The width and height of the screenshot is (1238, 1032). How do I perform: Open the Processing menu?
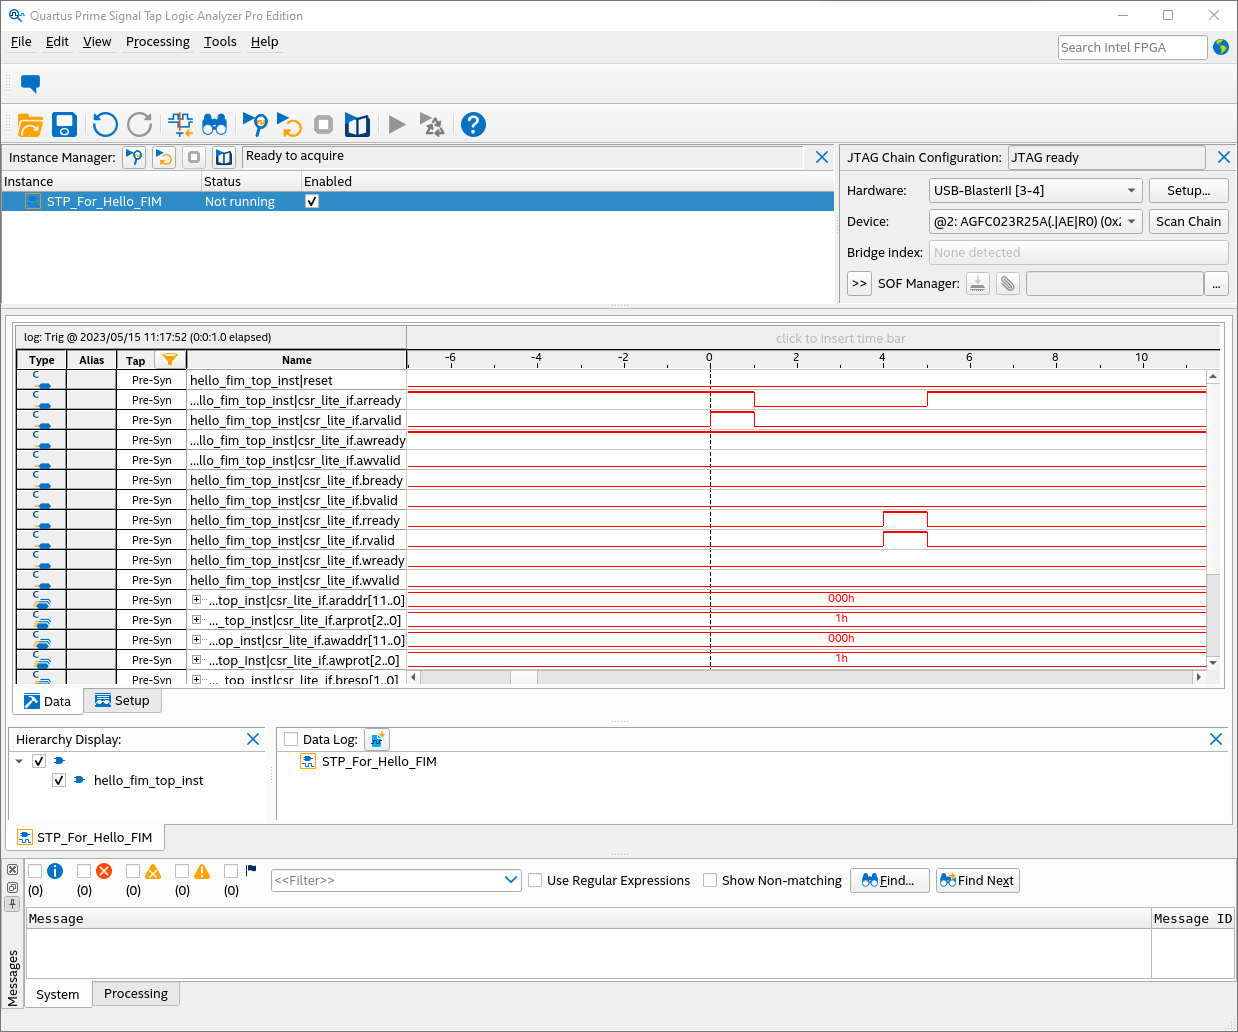(157, 42)
